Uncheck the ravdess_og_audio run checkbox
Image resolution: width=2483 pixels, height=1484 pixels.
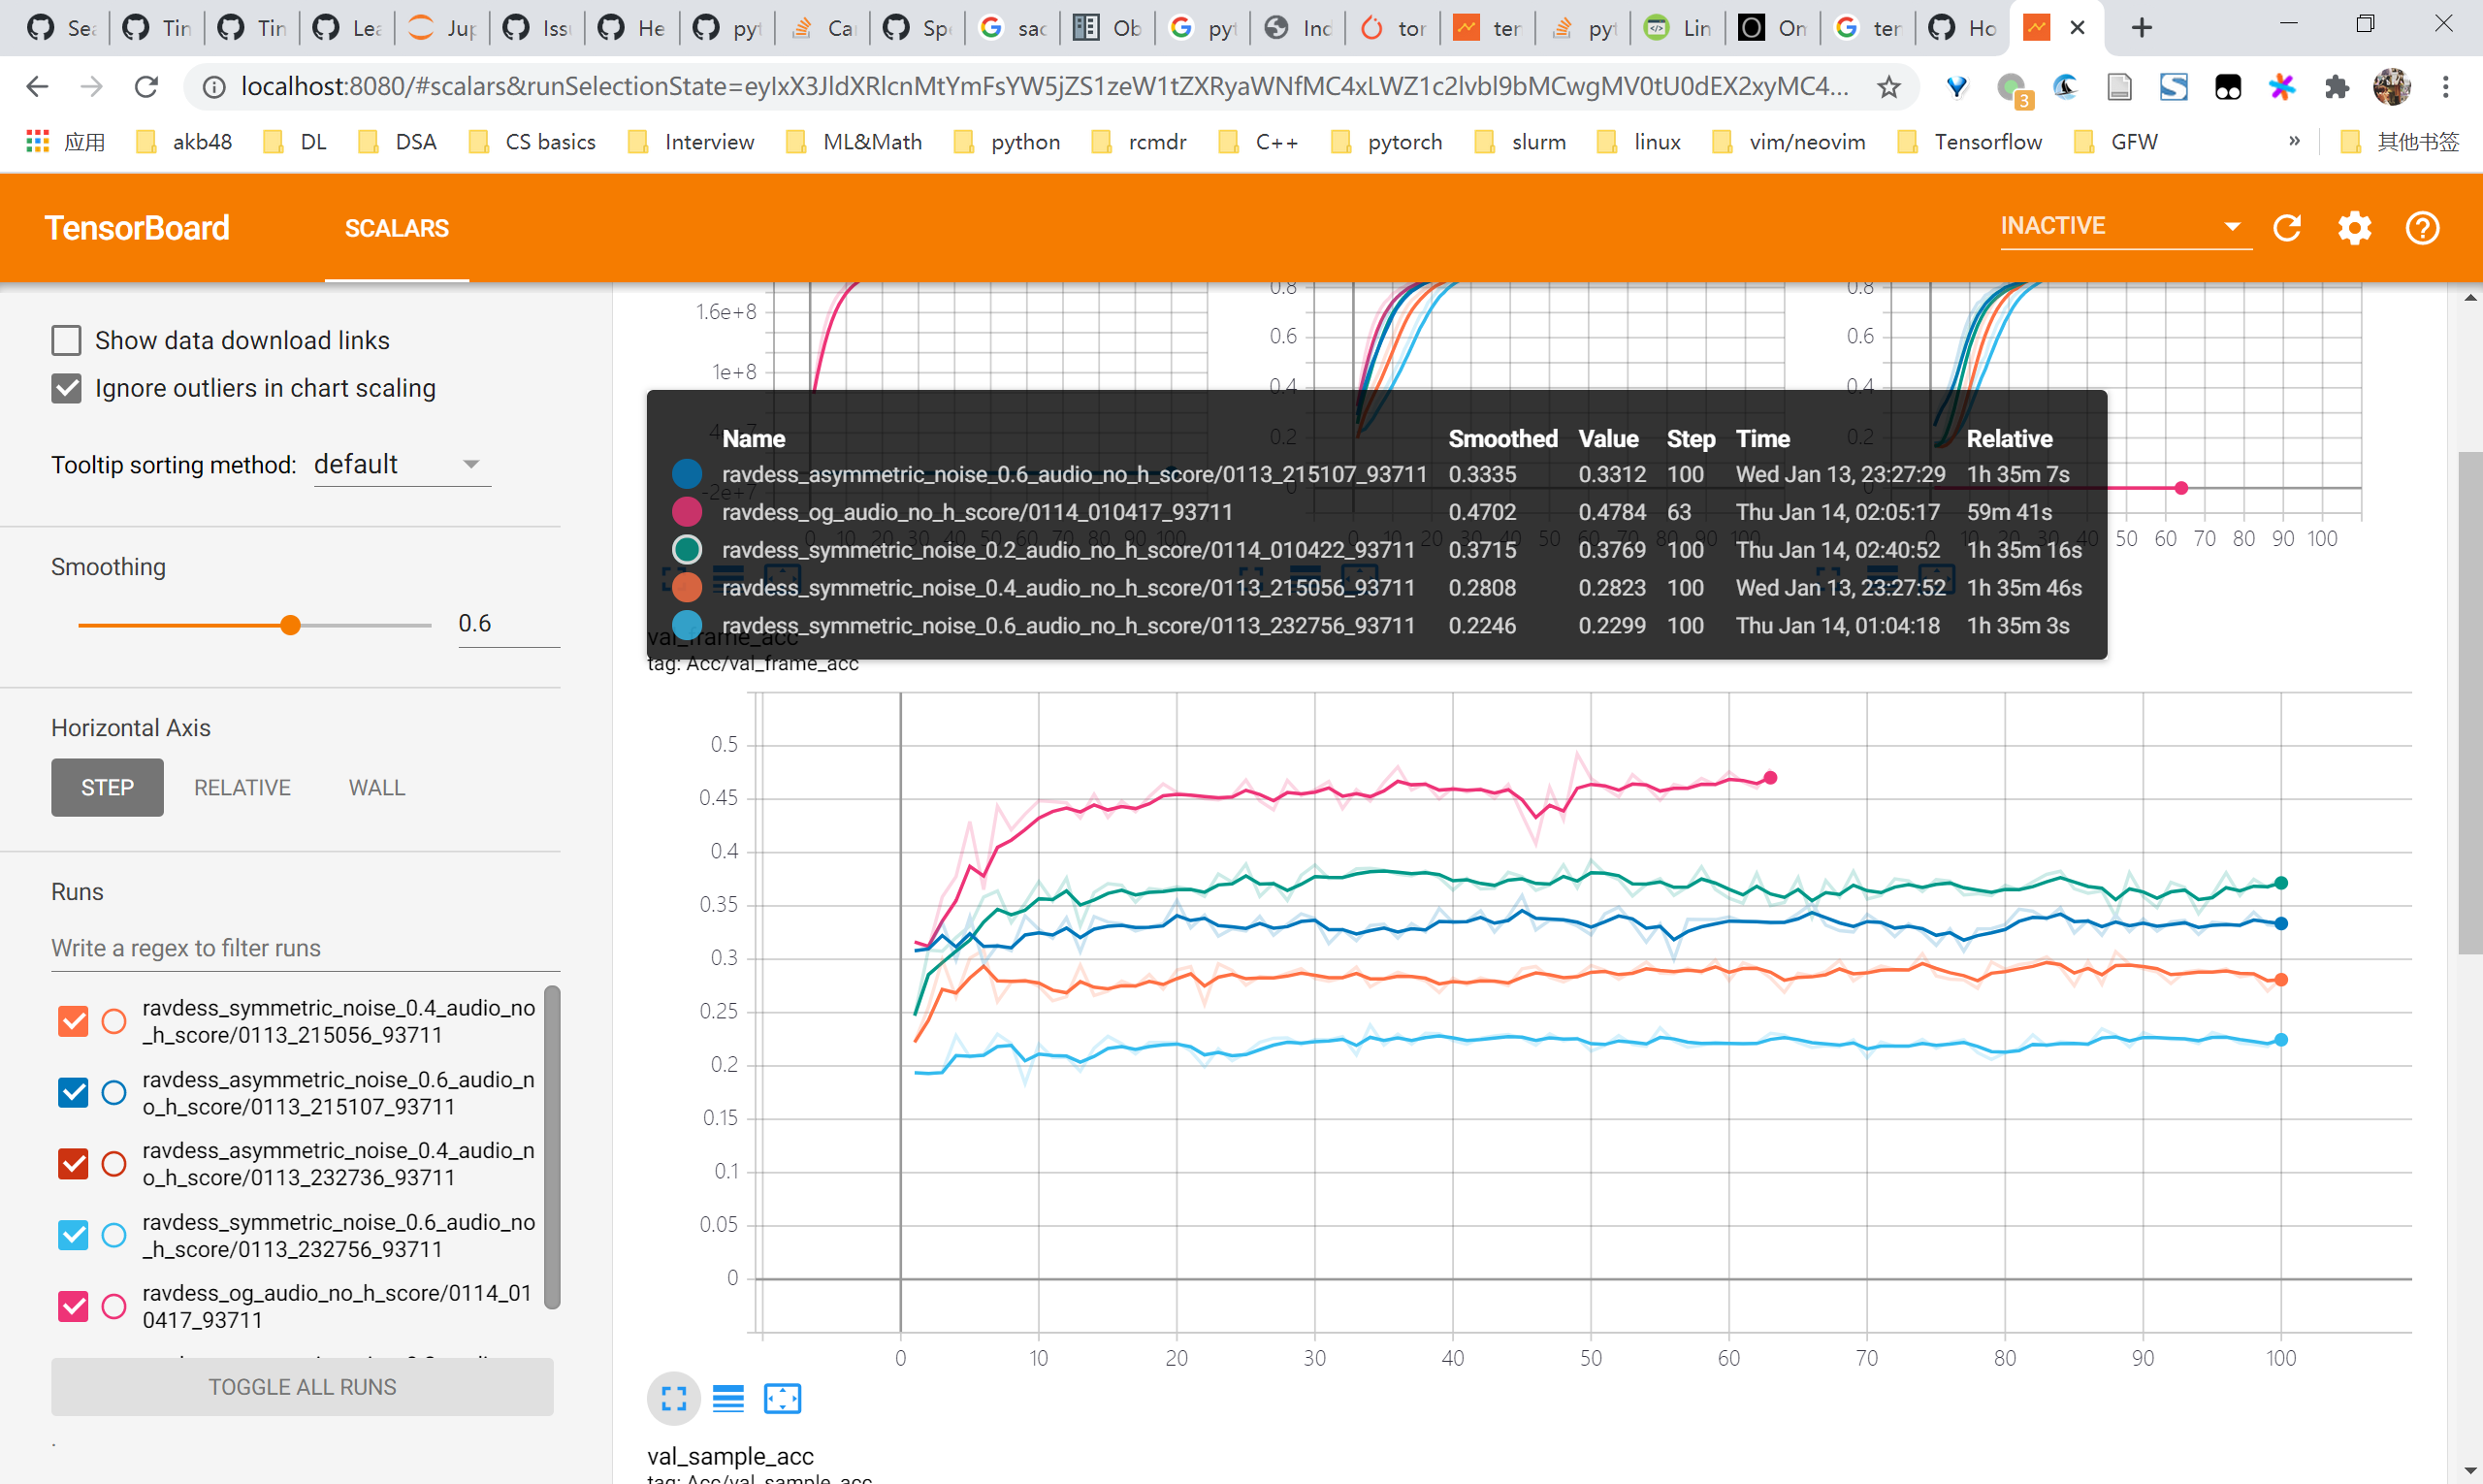click(x=73, y=1306)
